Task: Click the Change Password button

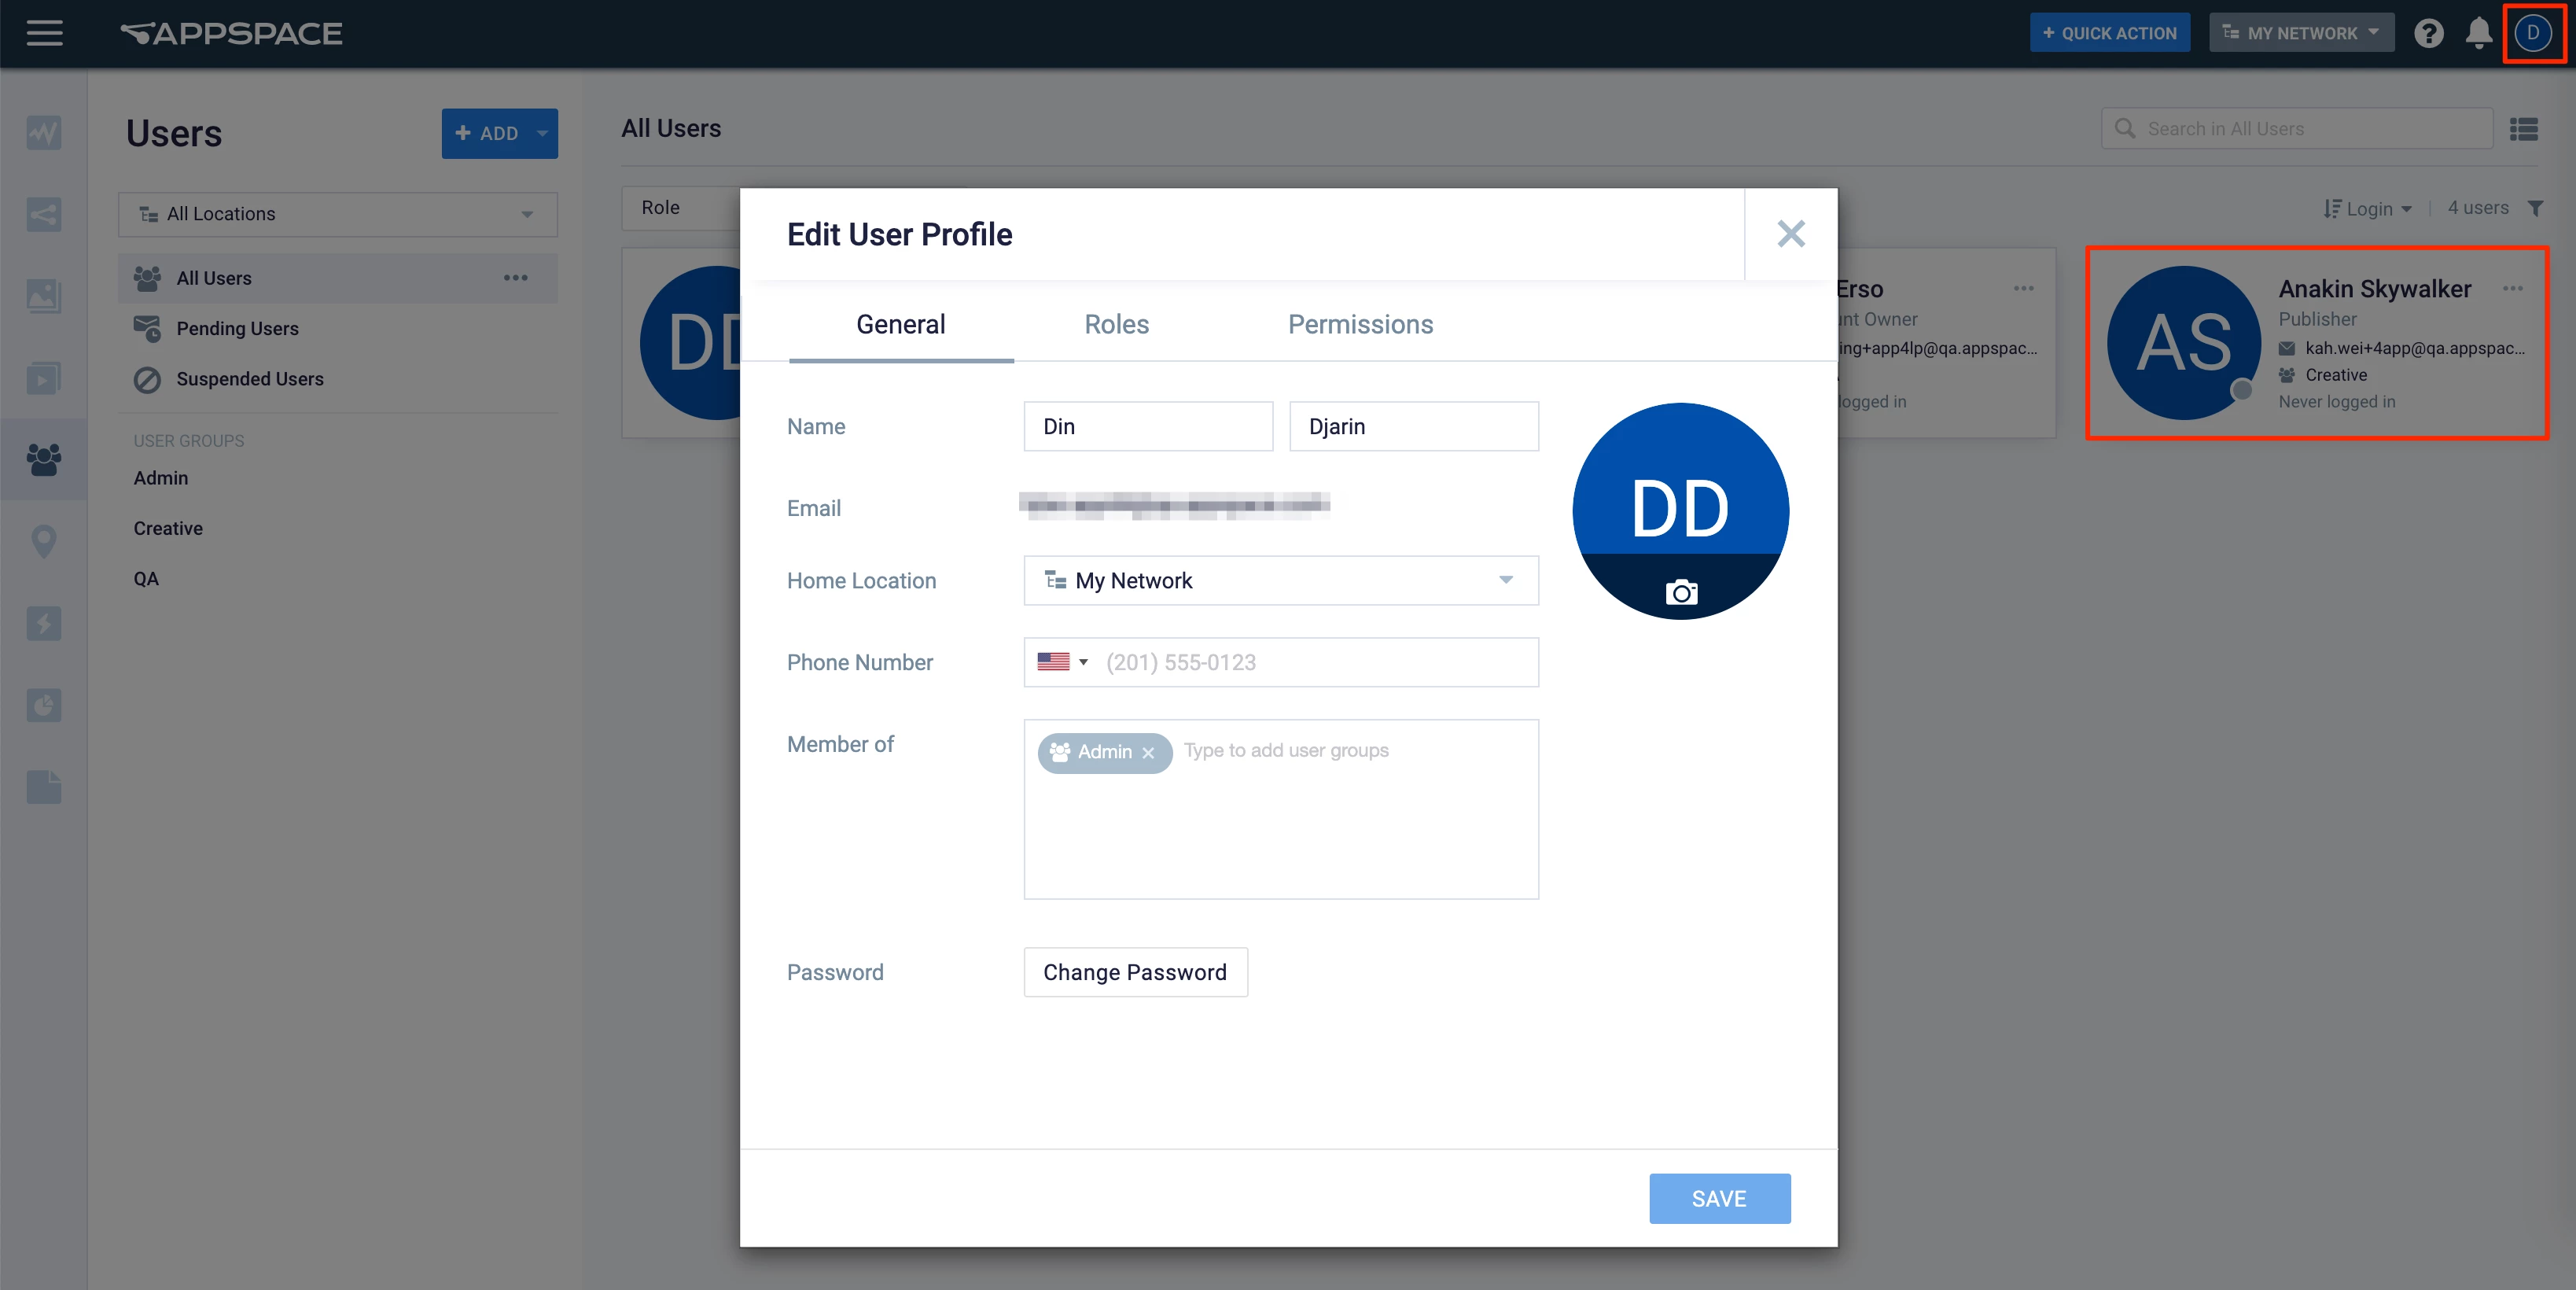Action: coord(1135,972)
